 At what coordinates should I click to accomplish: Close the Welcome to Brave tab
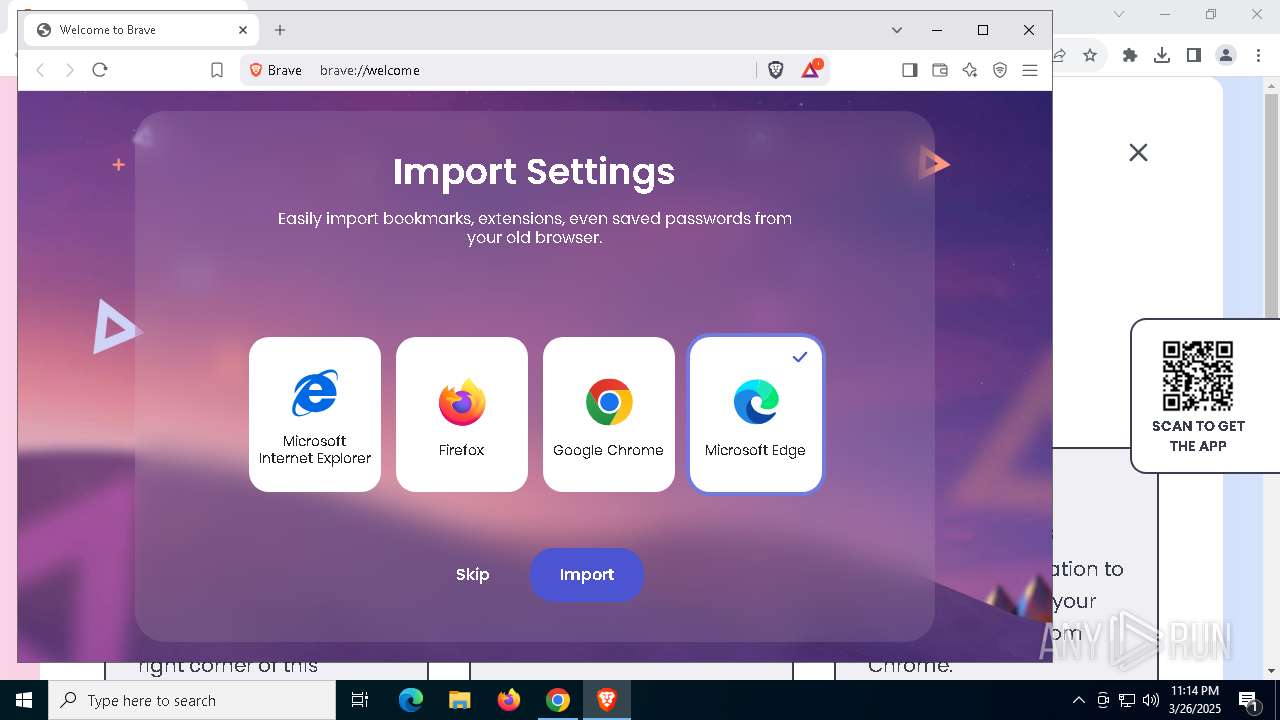point(243,30)
